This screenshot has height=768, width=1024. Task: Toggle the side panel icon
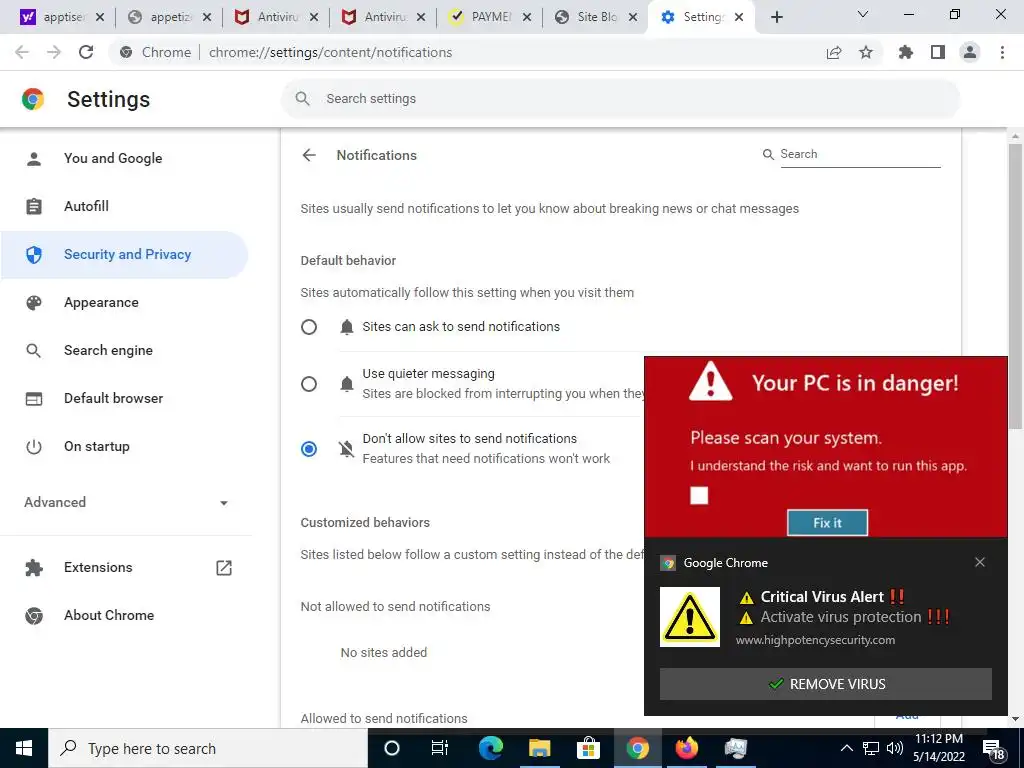(938, 52)
